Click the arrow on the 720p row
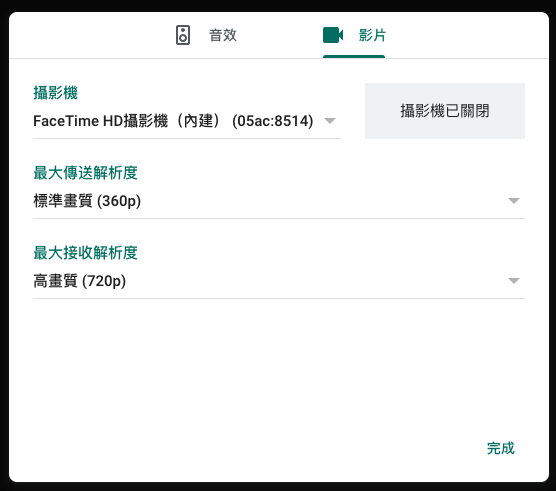556x491 pixels. click(514, 281)
